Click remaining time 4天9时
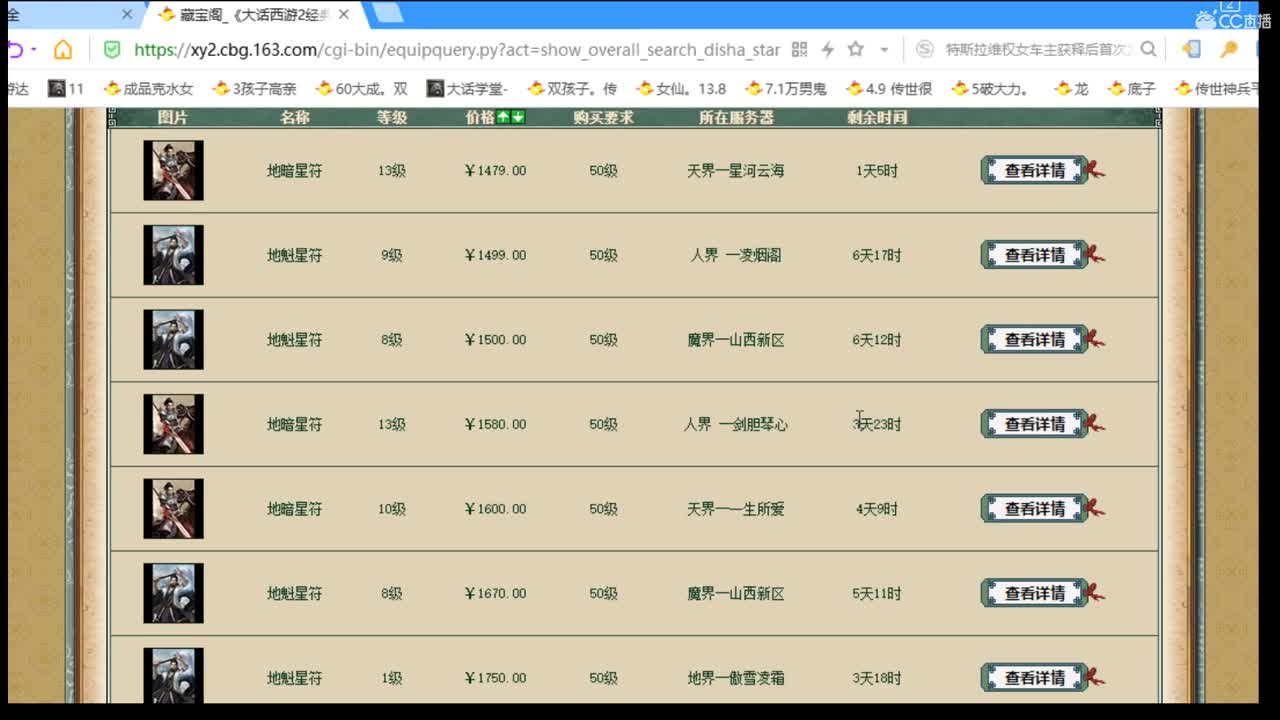 coord(877,509)
